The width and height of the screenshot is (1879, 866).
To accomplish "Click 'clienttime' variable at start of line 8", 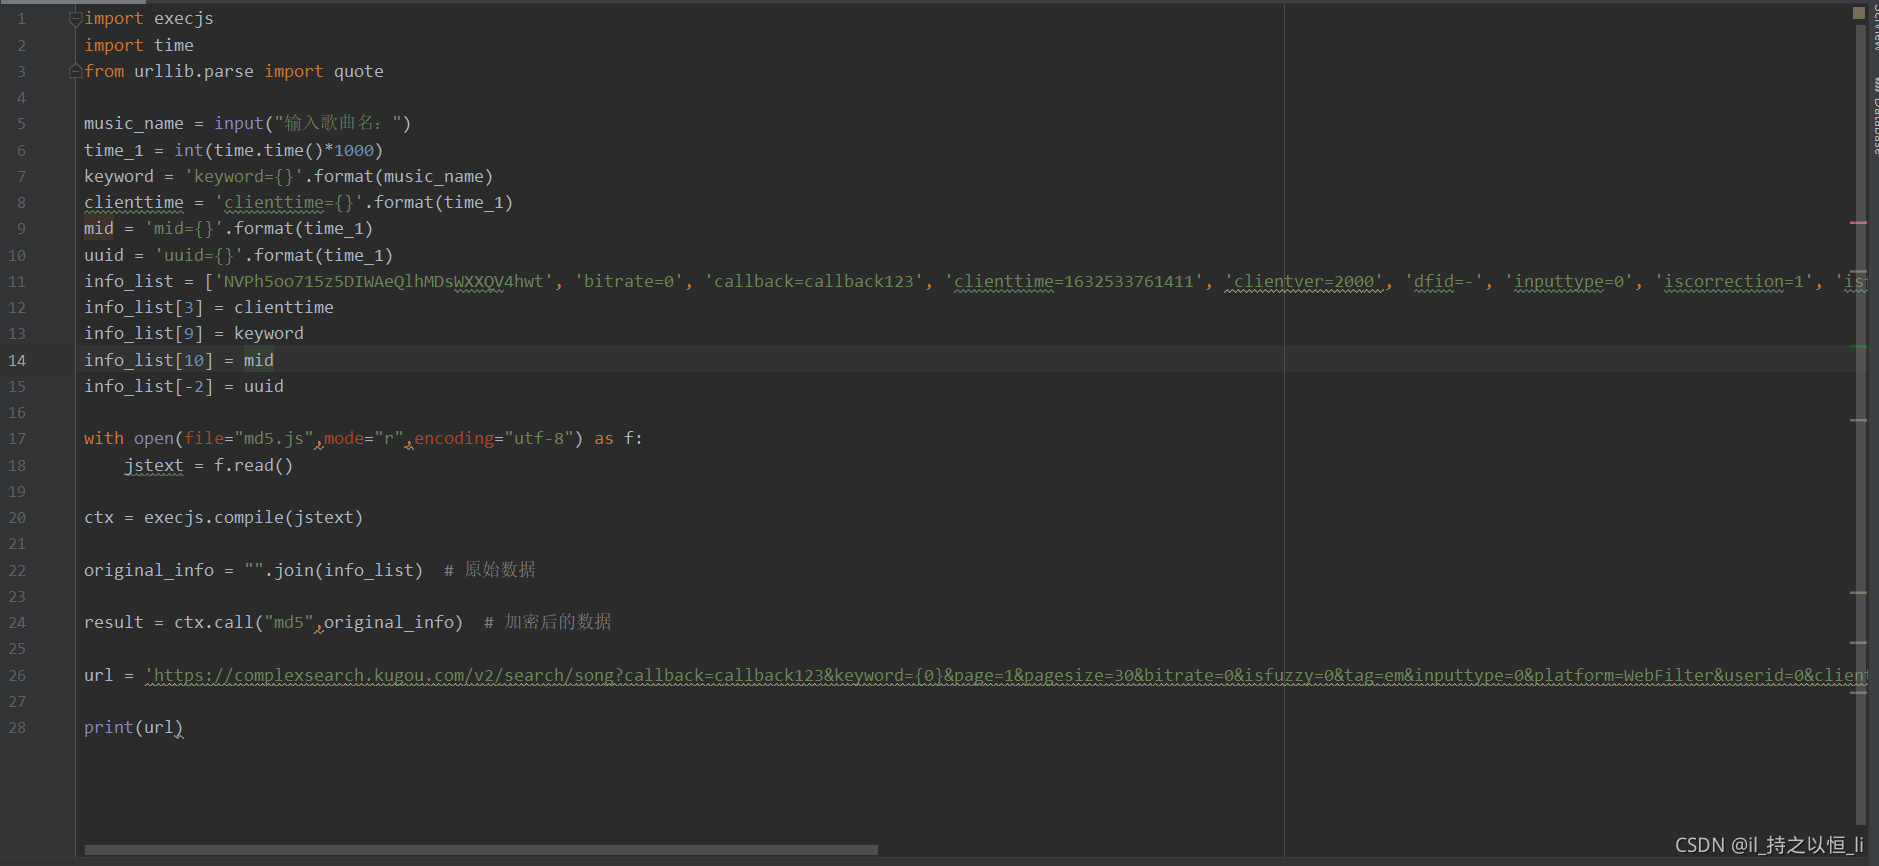I will pyautogui.click(x=134, y=202).
